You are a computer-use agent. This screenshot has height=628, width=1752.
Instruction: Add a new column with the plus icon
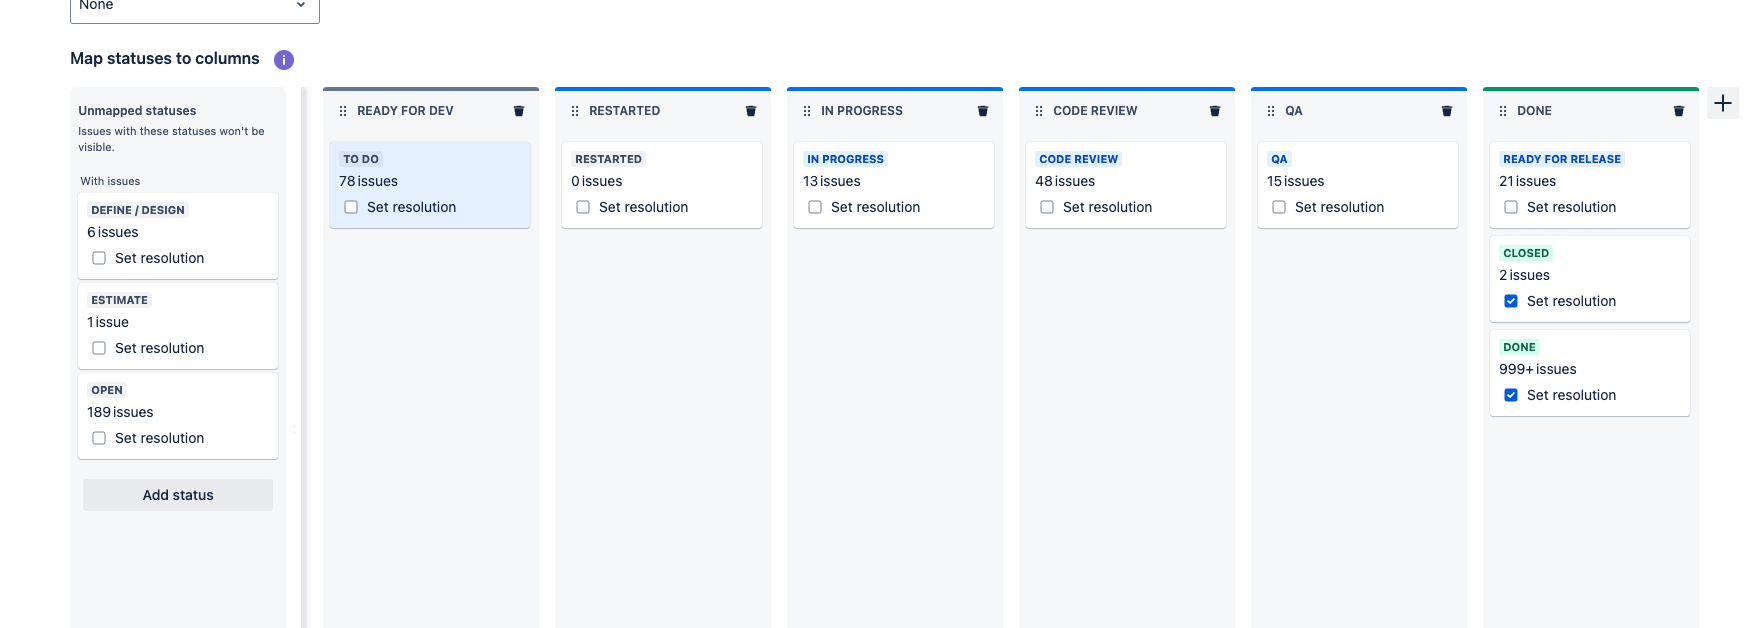coord(1723,103)
